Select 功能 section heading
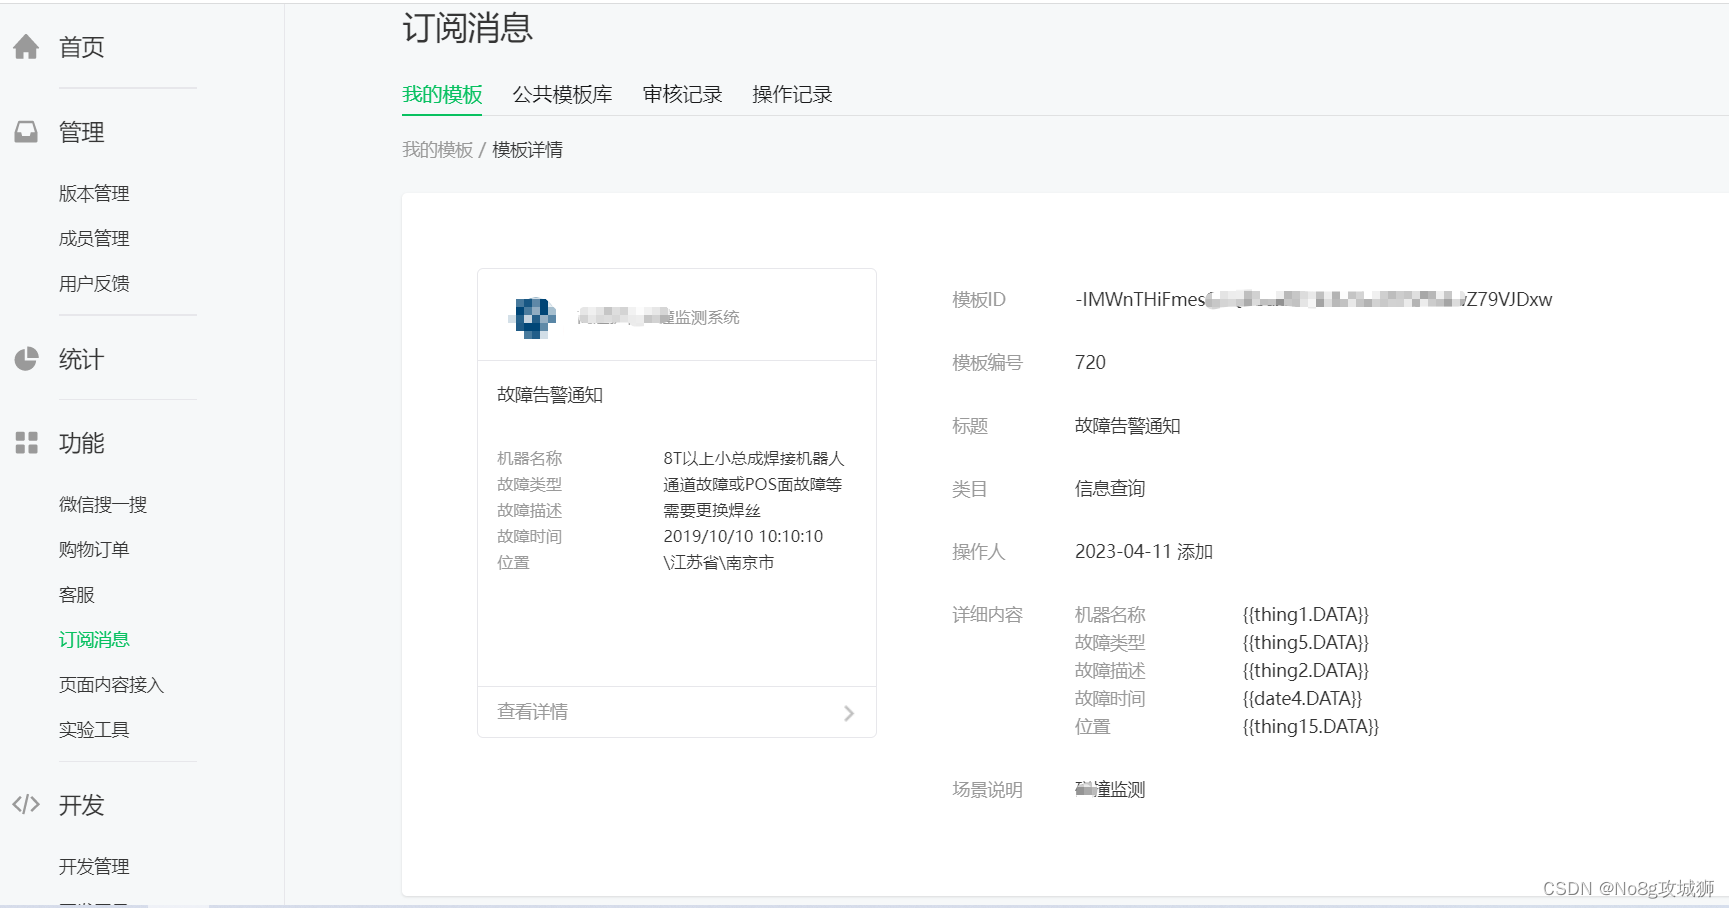 coord(81,443)
